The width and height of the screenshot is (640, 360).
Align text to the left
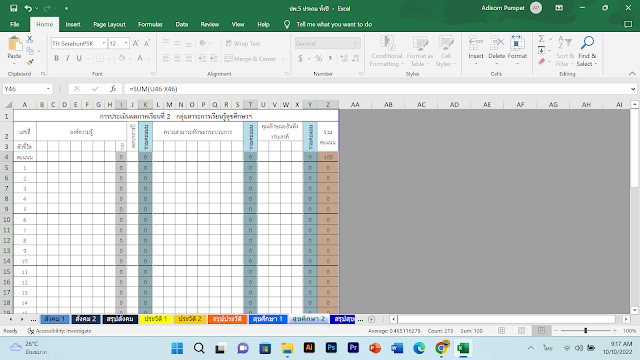pos(166,59)
